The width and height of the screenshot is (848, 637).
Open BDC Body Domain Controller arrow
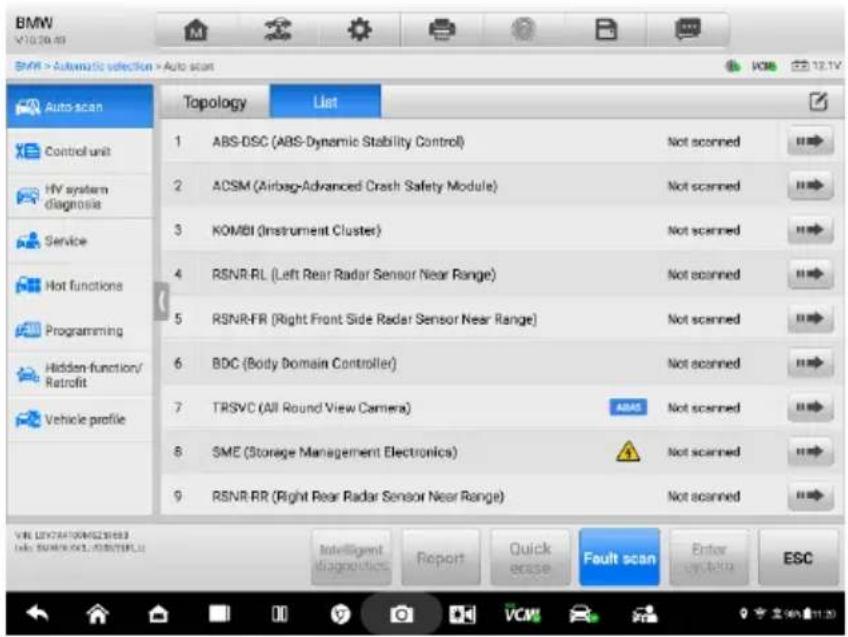pos(810,363)
